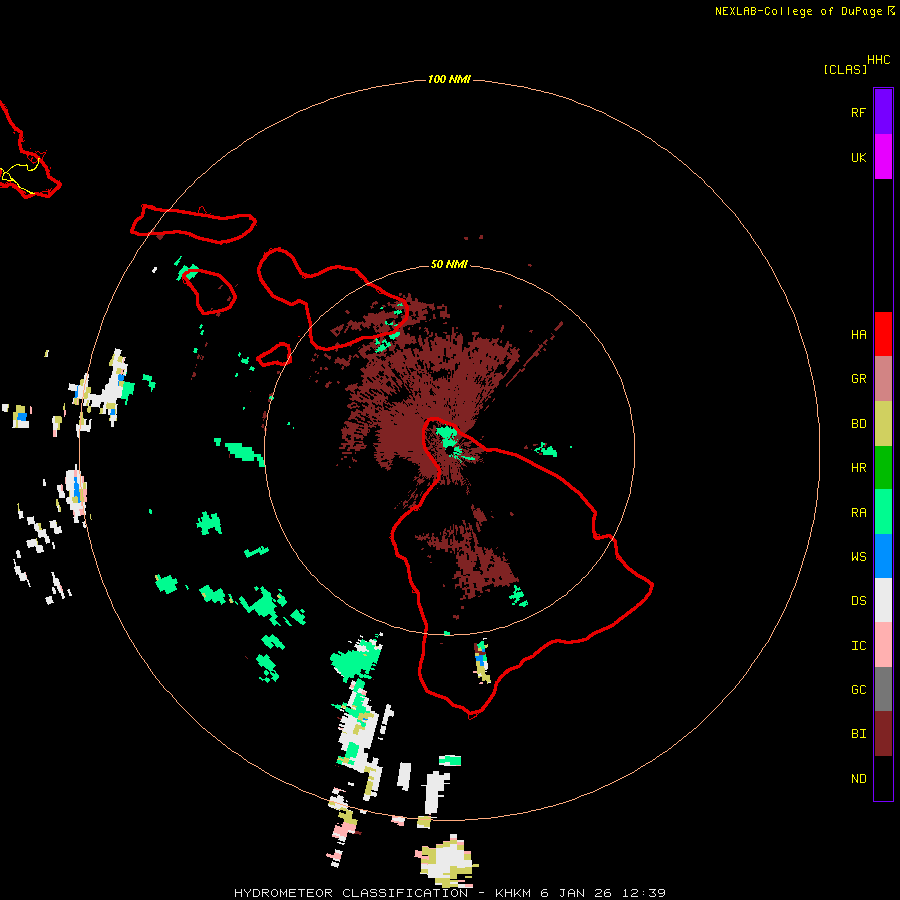900x900 pixels.
Task: Click the ND legend label
Action: pos(858,779)
